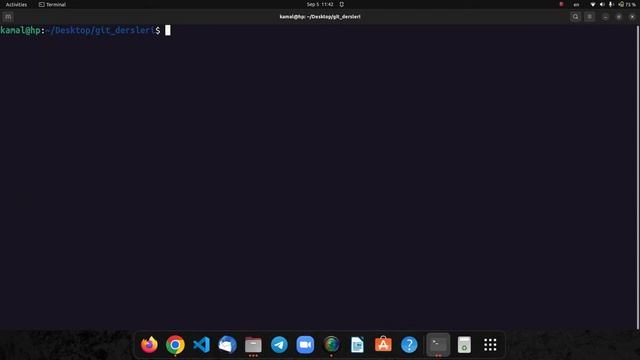
Task: Launch Telegram from the dock
Action: [x=279, y=344]
